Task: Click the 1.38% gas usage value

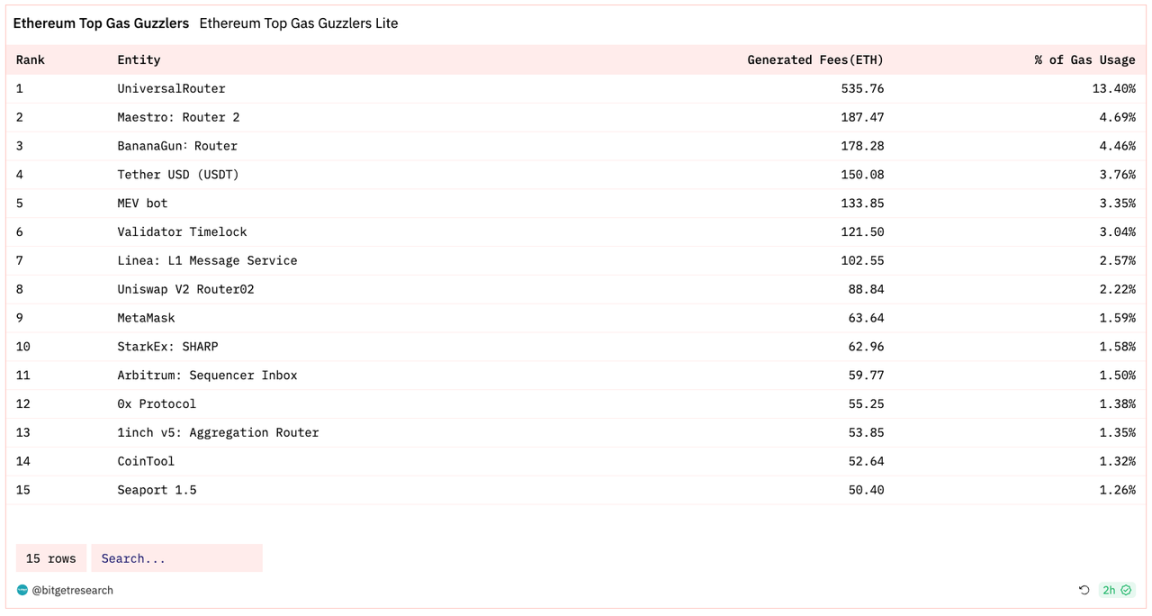Action: point(1117,404)
